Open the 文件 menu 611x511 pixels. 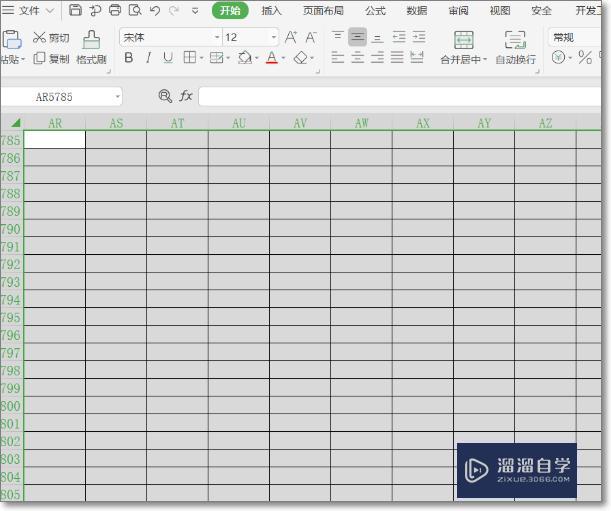[x=30, y=11]
